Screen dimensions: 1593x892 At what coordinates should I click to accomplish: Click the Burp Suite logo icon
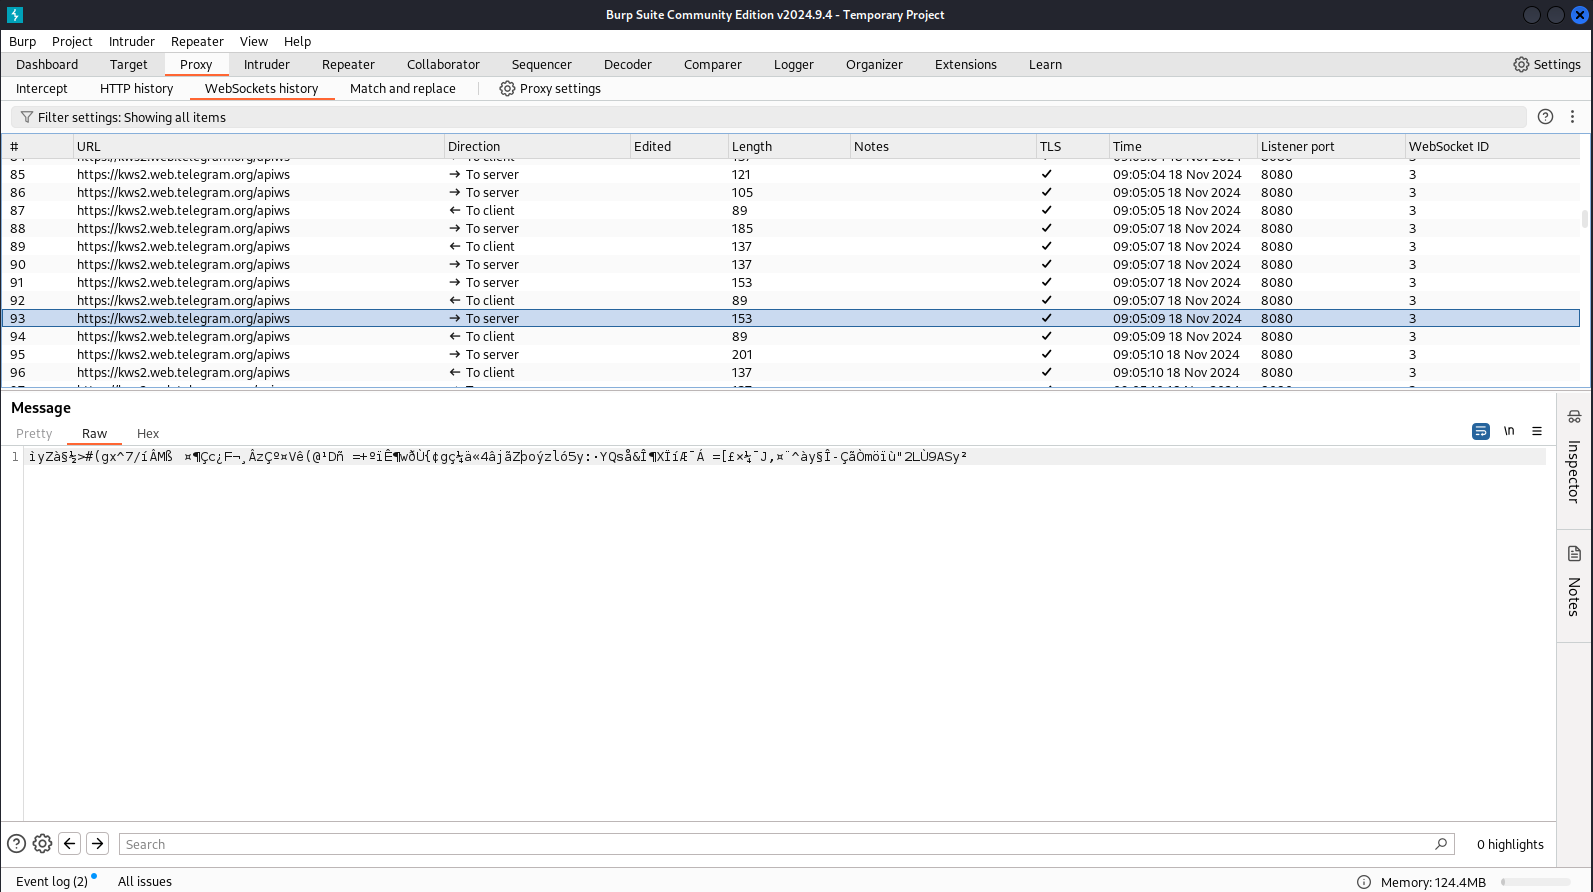click(14, 15)
